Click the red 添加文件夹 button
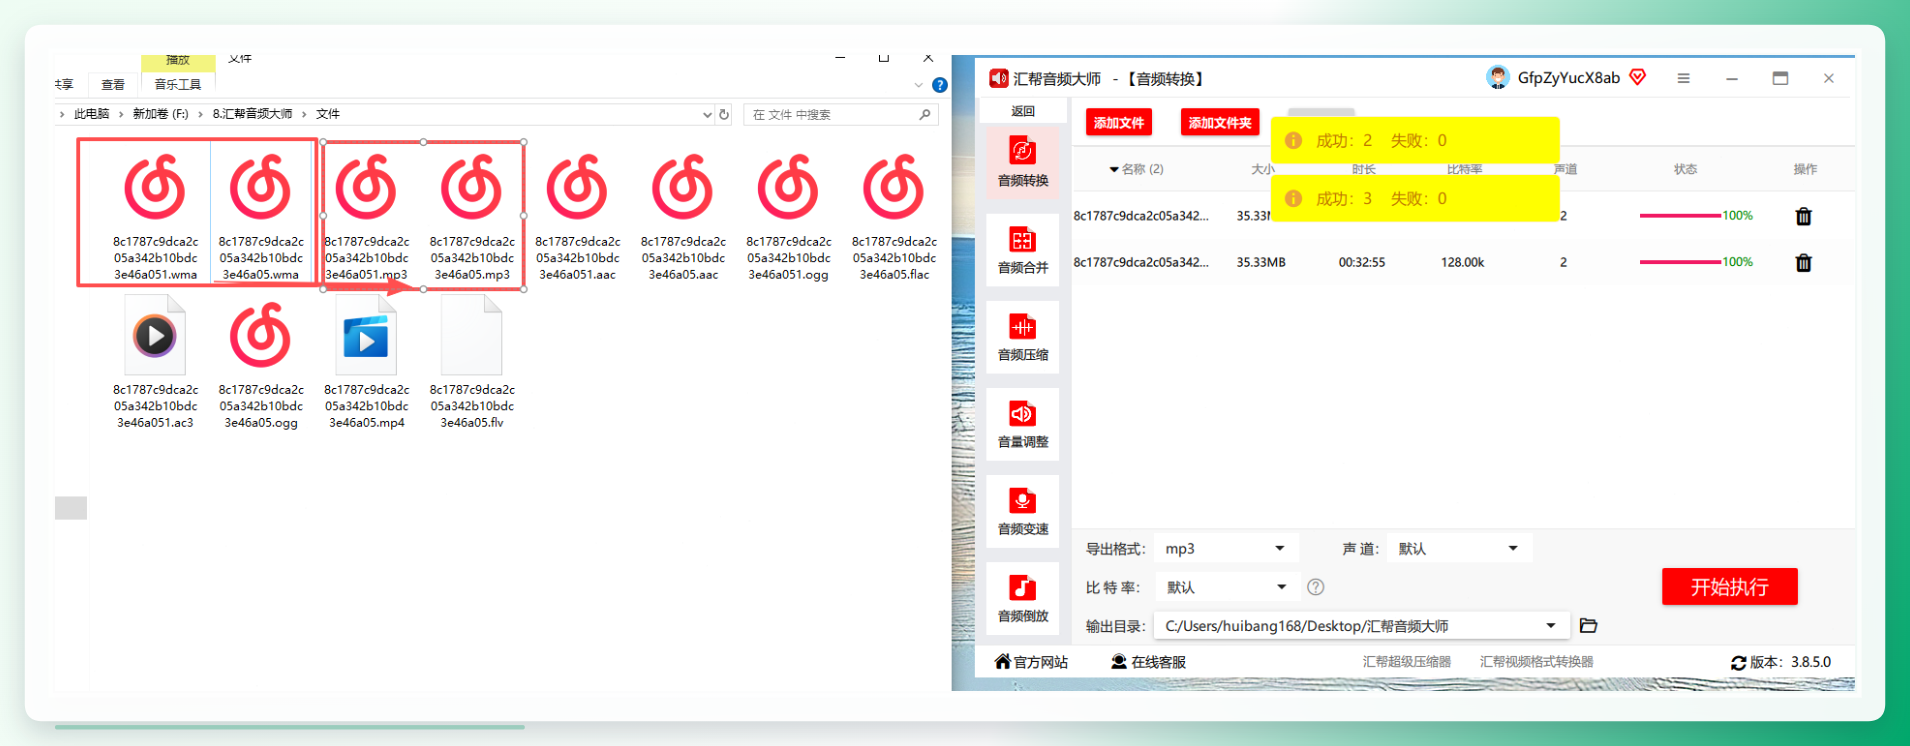Screen dimensions: 1910x746 point(1219,123)
